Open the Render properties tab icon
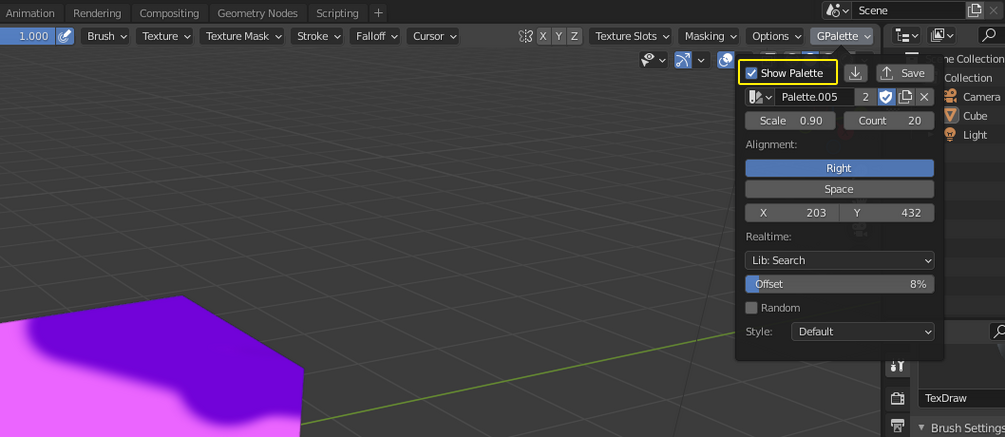Viewport: 1005px width, 437px height. point(897,399)
